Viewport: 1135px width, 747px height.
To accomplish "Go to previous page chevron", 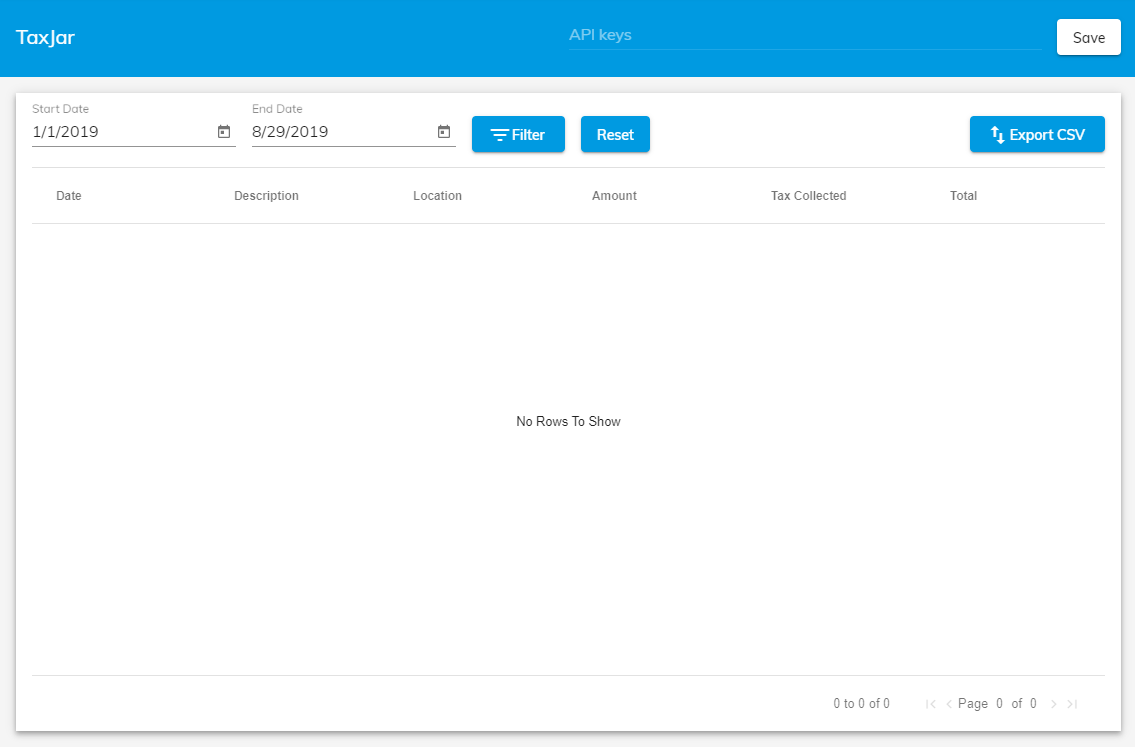I will [948, 704].
